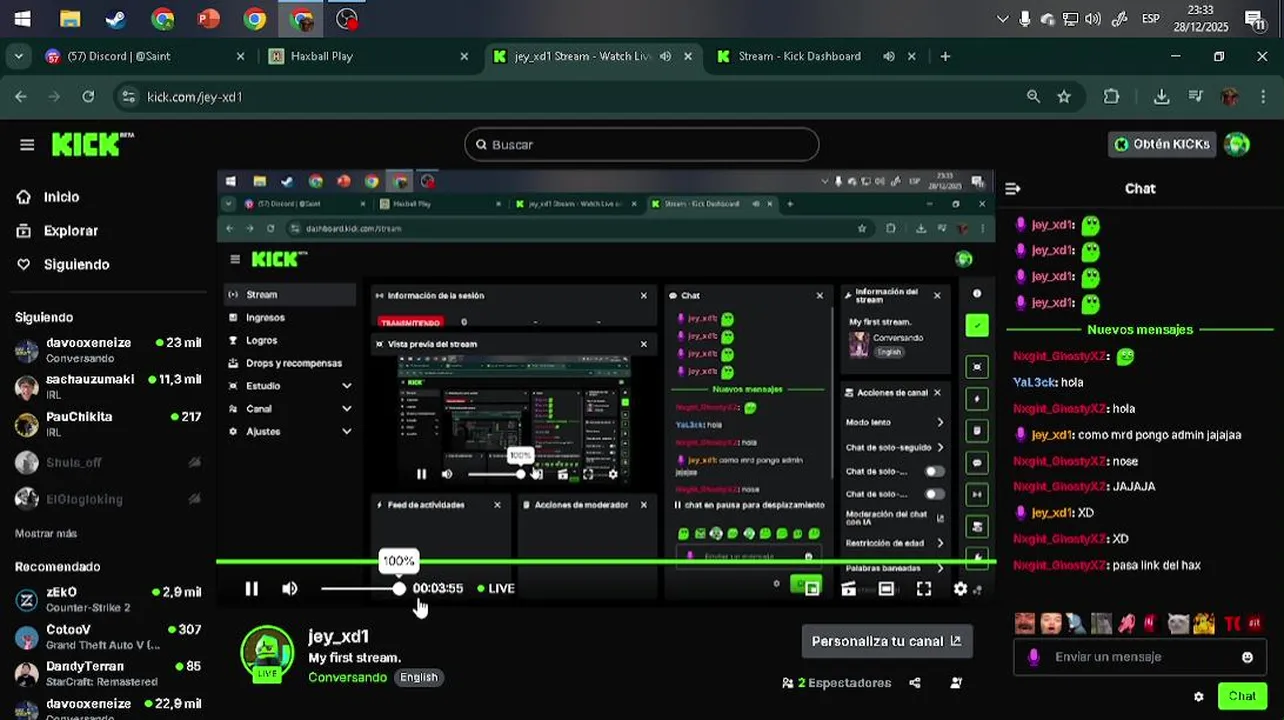Send the message with the Chat button
This screenshot has width=1284, height=720.
1242,696
